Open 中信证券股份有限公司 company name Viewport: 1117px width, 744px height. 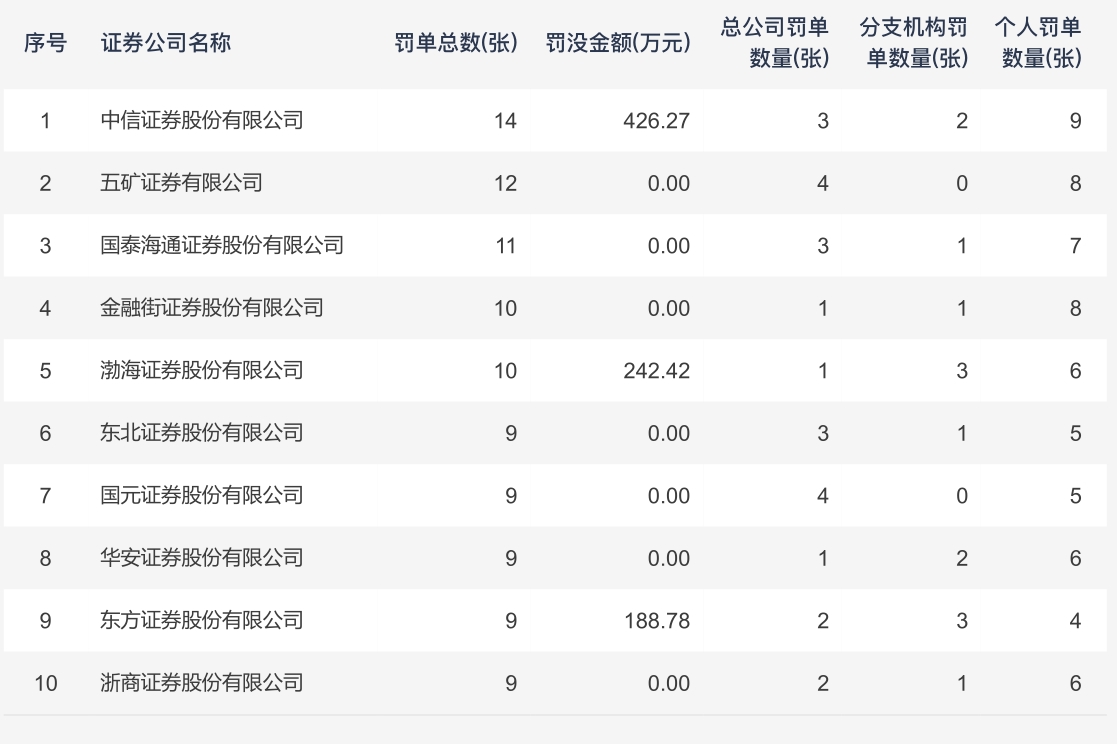coord(202,121)
